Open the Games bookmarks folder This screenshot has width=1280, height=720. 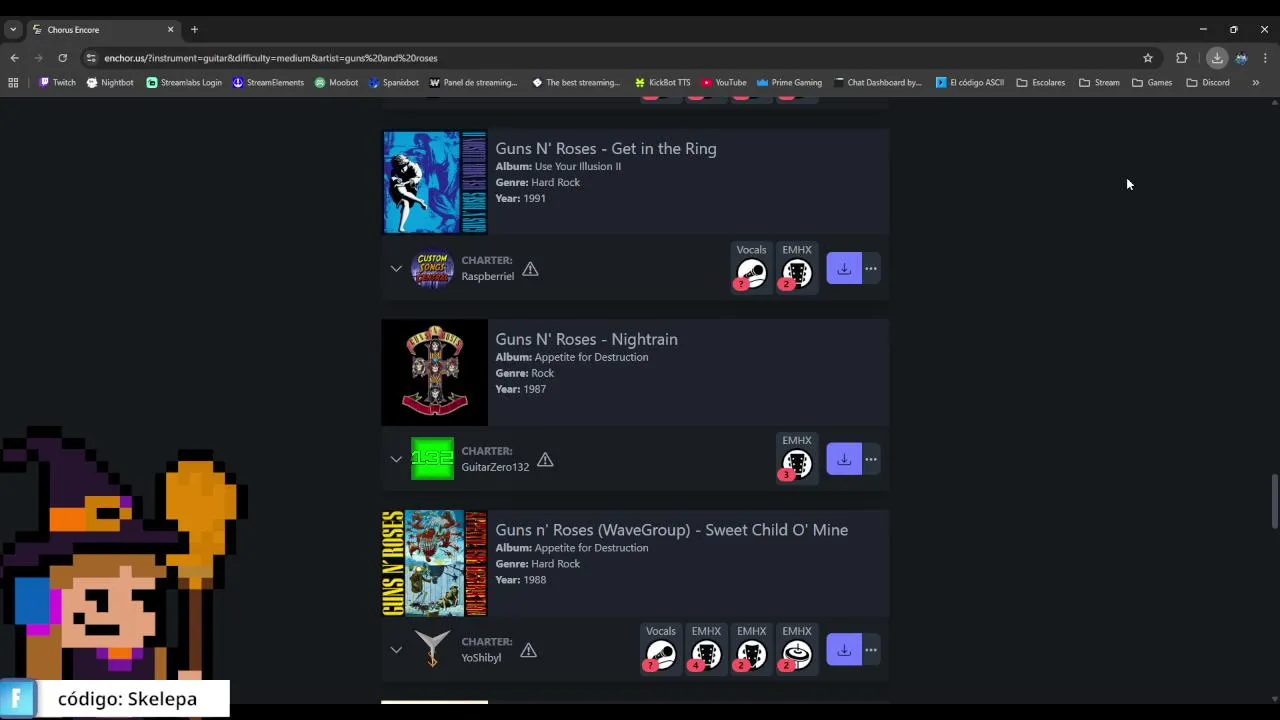[1152, 82]
